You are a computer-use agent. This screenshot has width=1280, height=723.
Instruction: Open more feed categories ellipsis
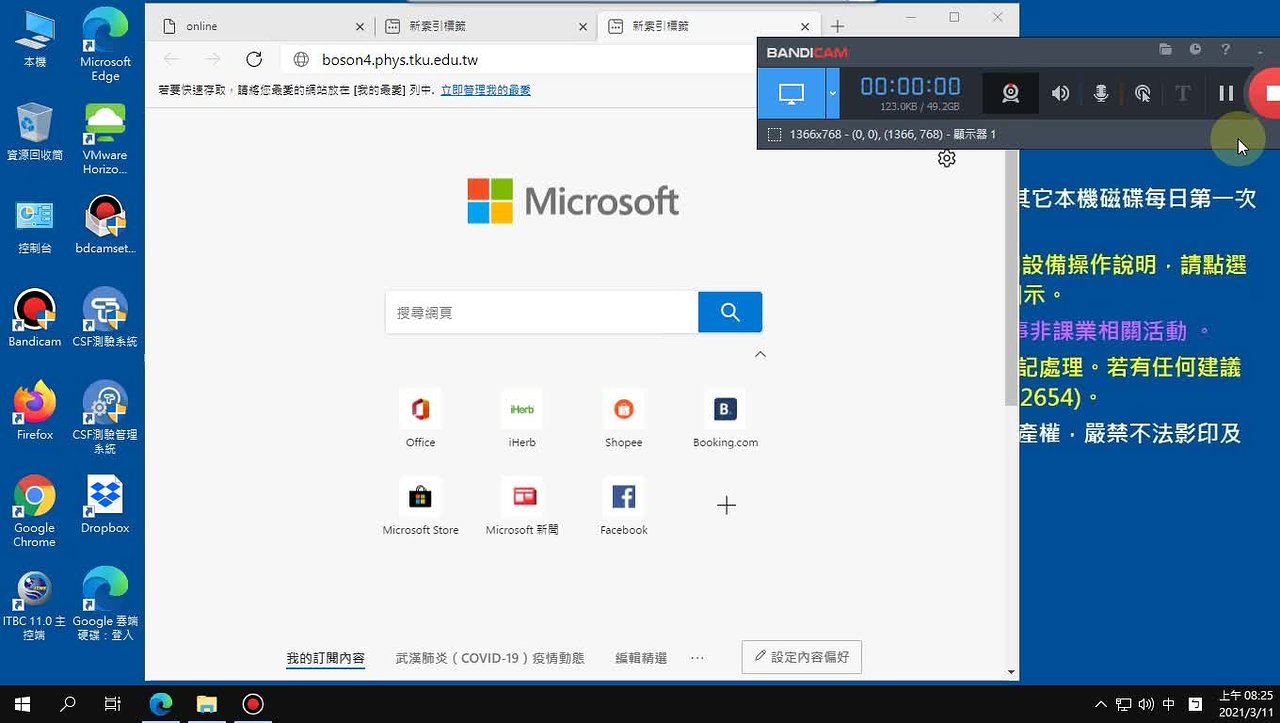point(697,658)
